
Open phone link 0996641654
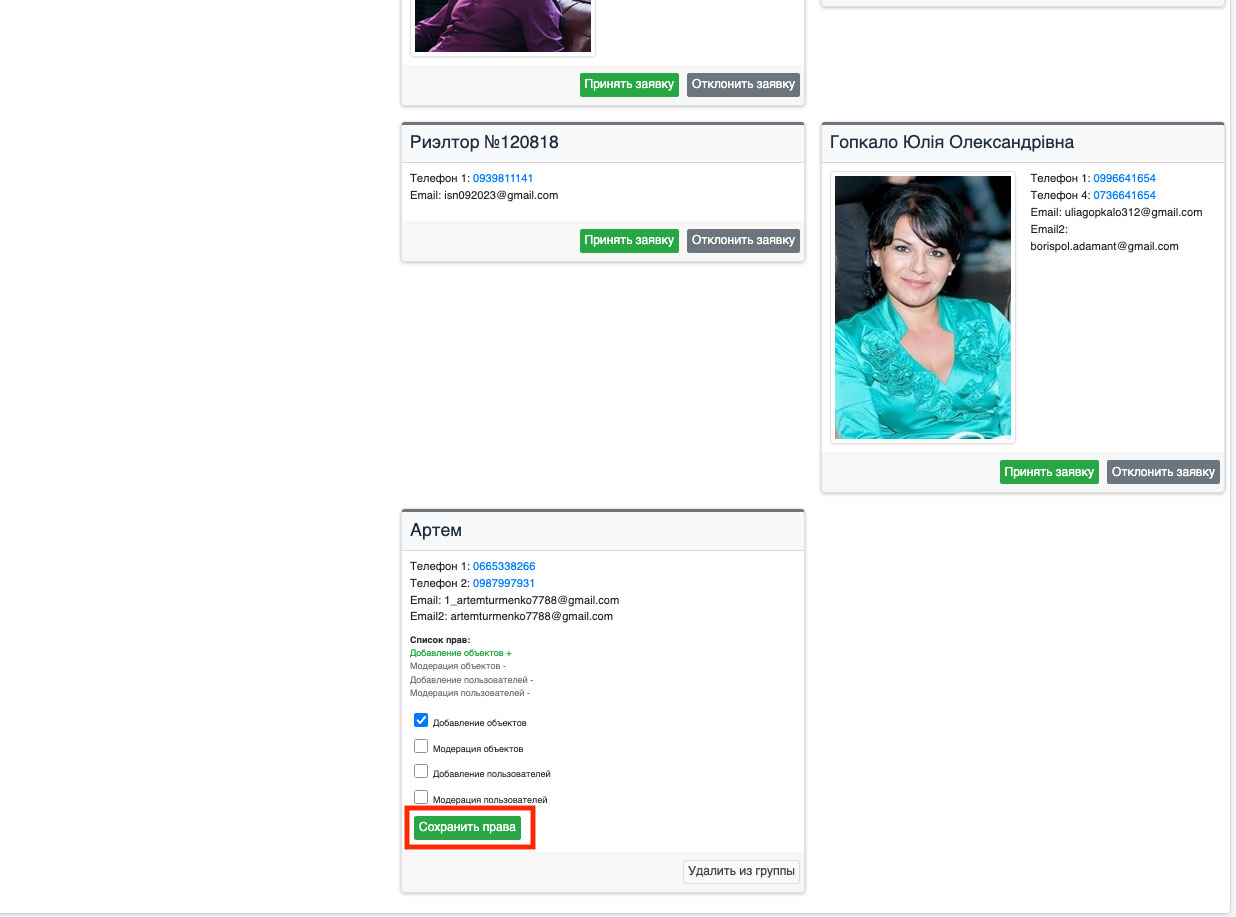click(1124, 178)
